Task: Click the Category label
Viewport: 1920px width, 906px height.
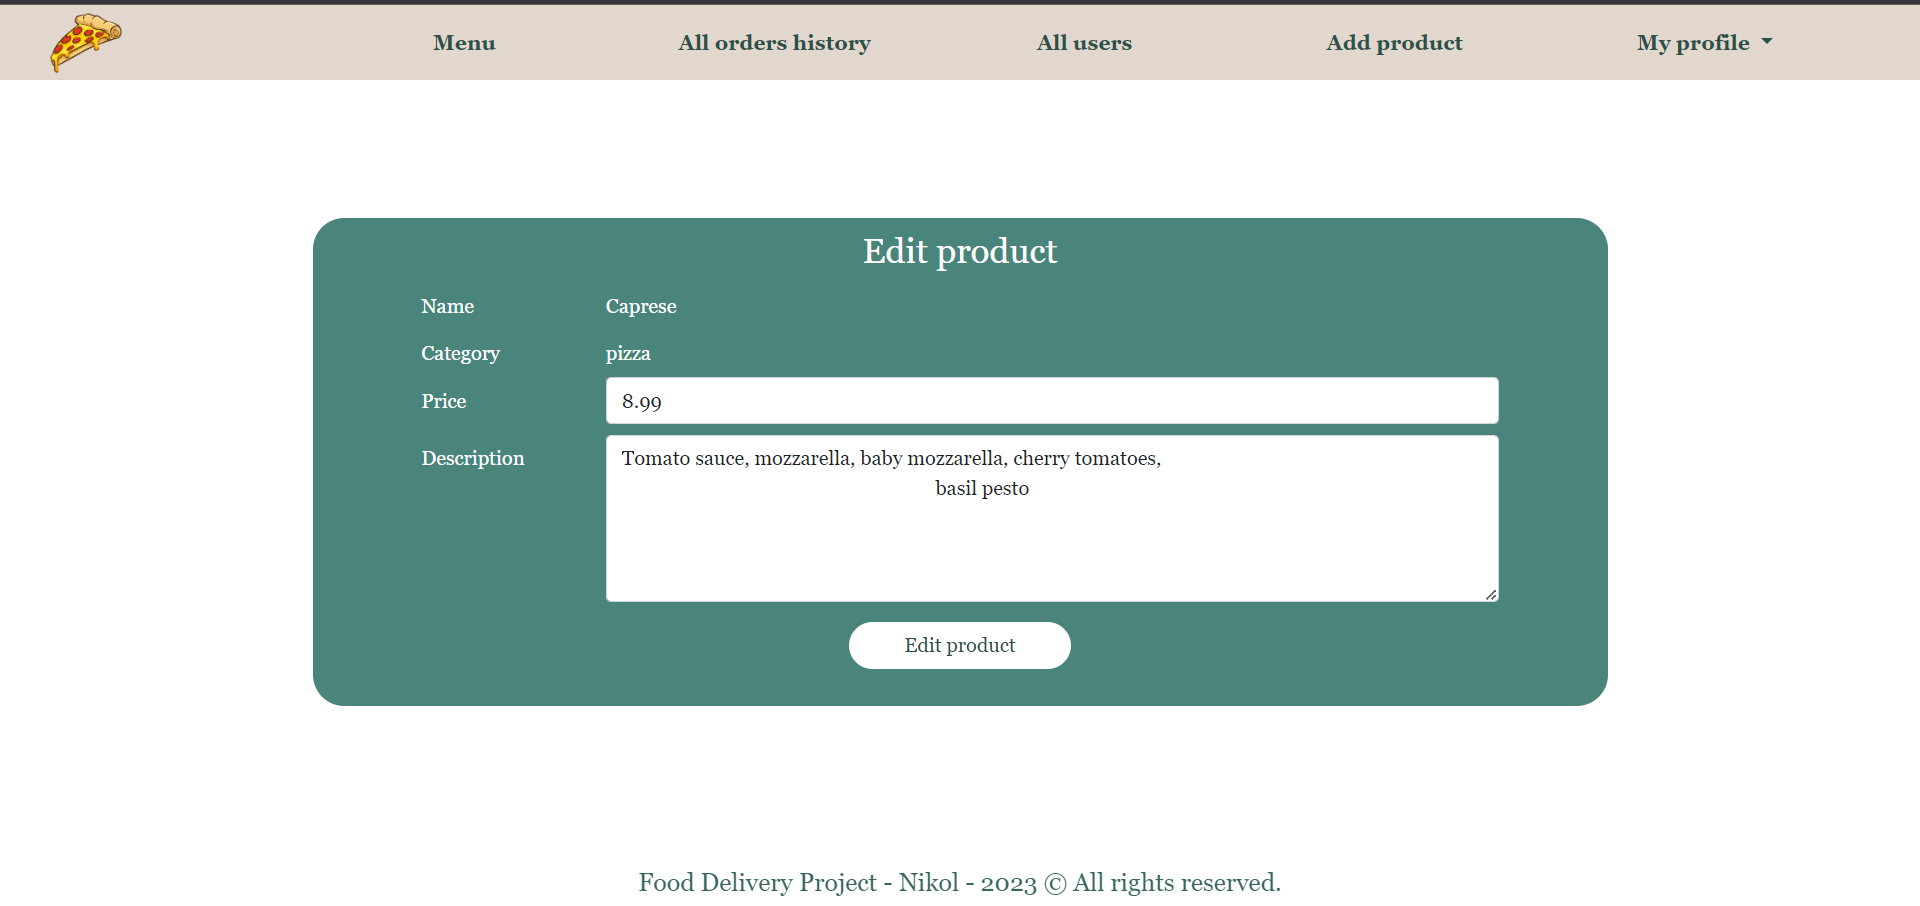Action: pos(460,354)
